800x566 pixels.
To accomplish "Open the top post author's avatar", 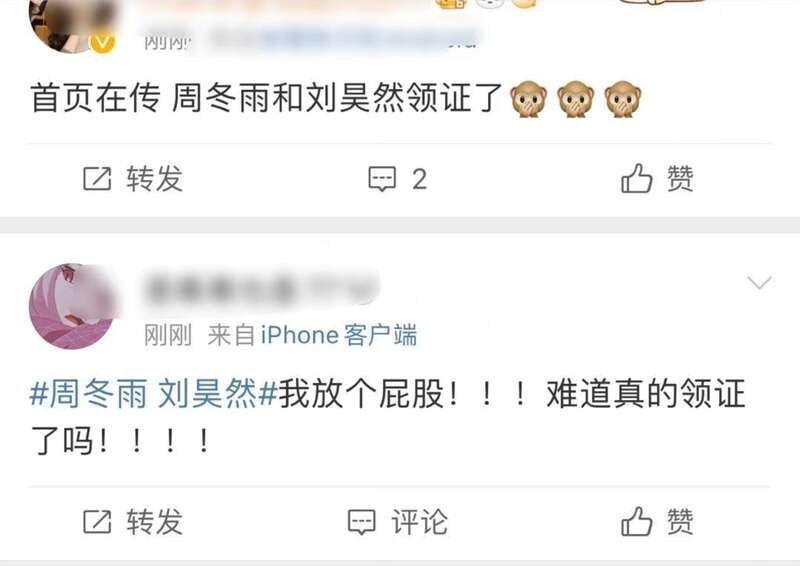I will click(x=72, y=26).
